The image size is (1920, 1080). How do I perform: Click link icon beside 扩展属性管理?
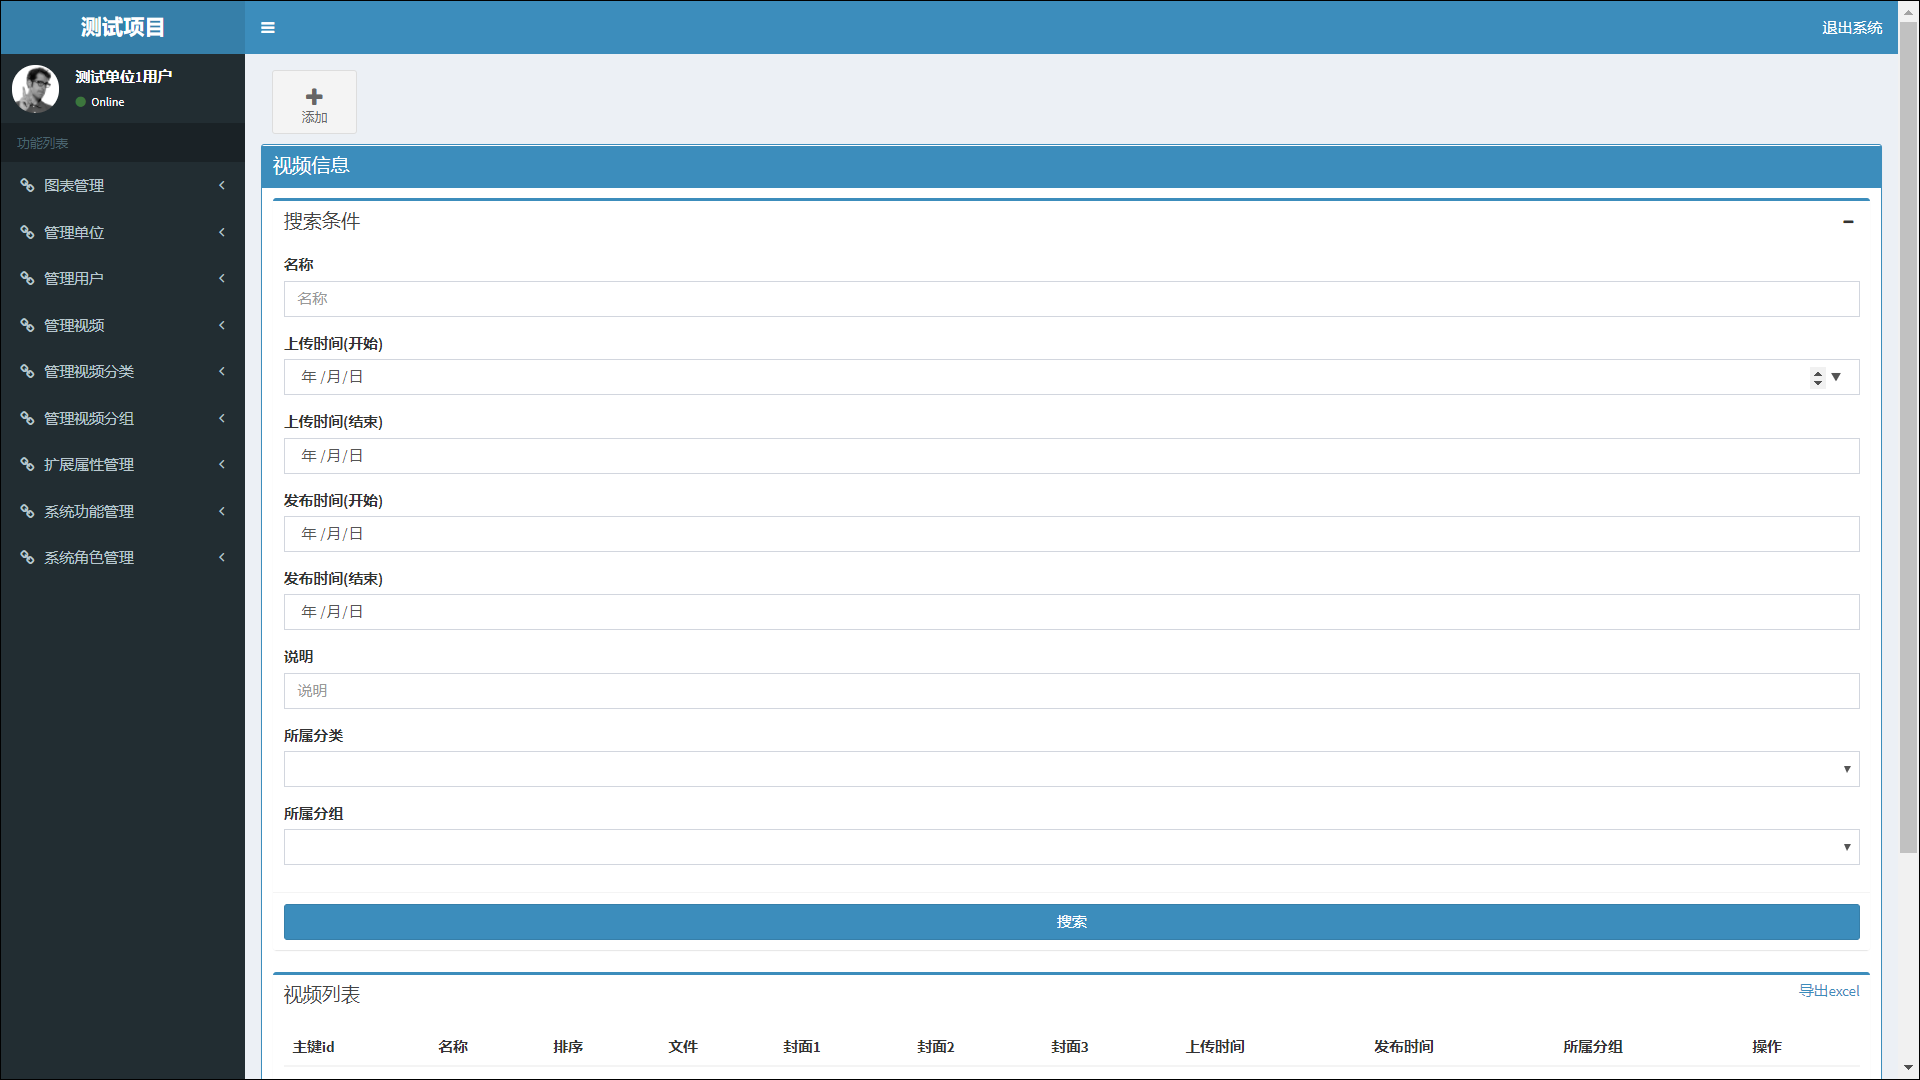click(x=27, y=464)
